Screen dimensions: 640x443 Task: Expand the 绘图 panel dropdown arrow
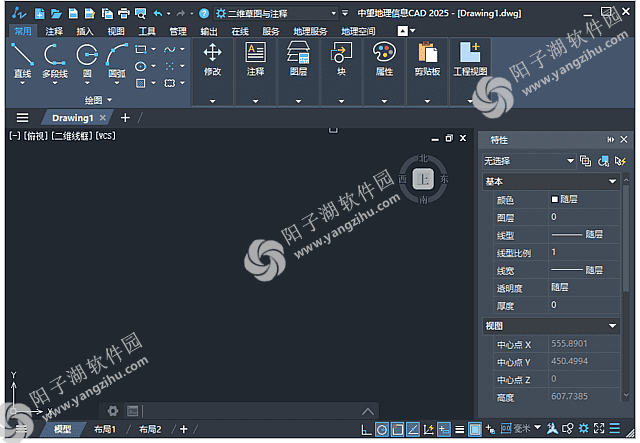click(109, 100)
